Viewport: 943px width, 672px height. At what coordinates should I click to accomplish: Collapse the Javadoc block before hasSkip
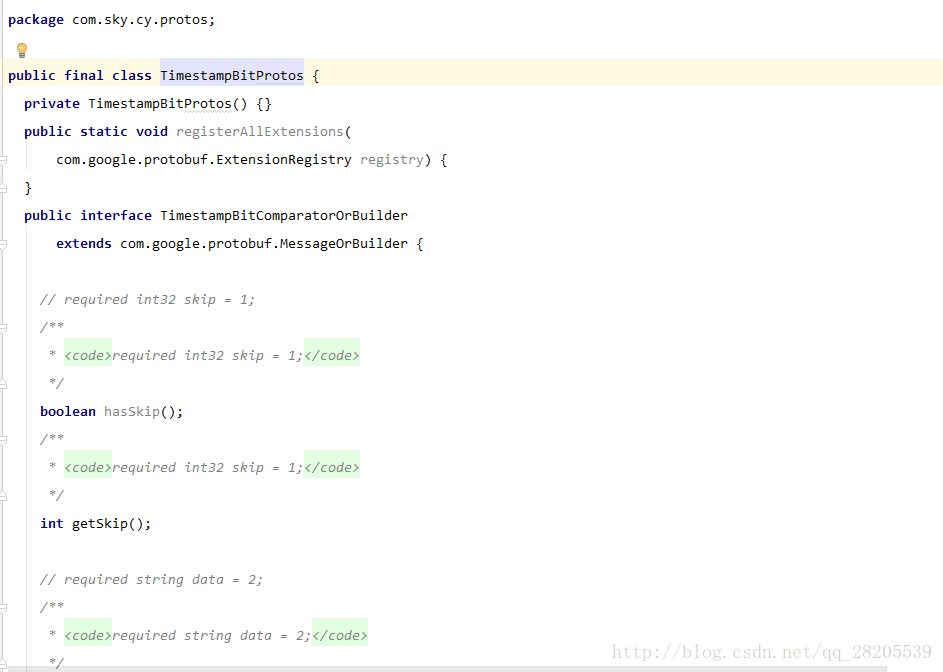[3, 328]
